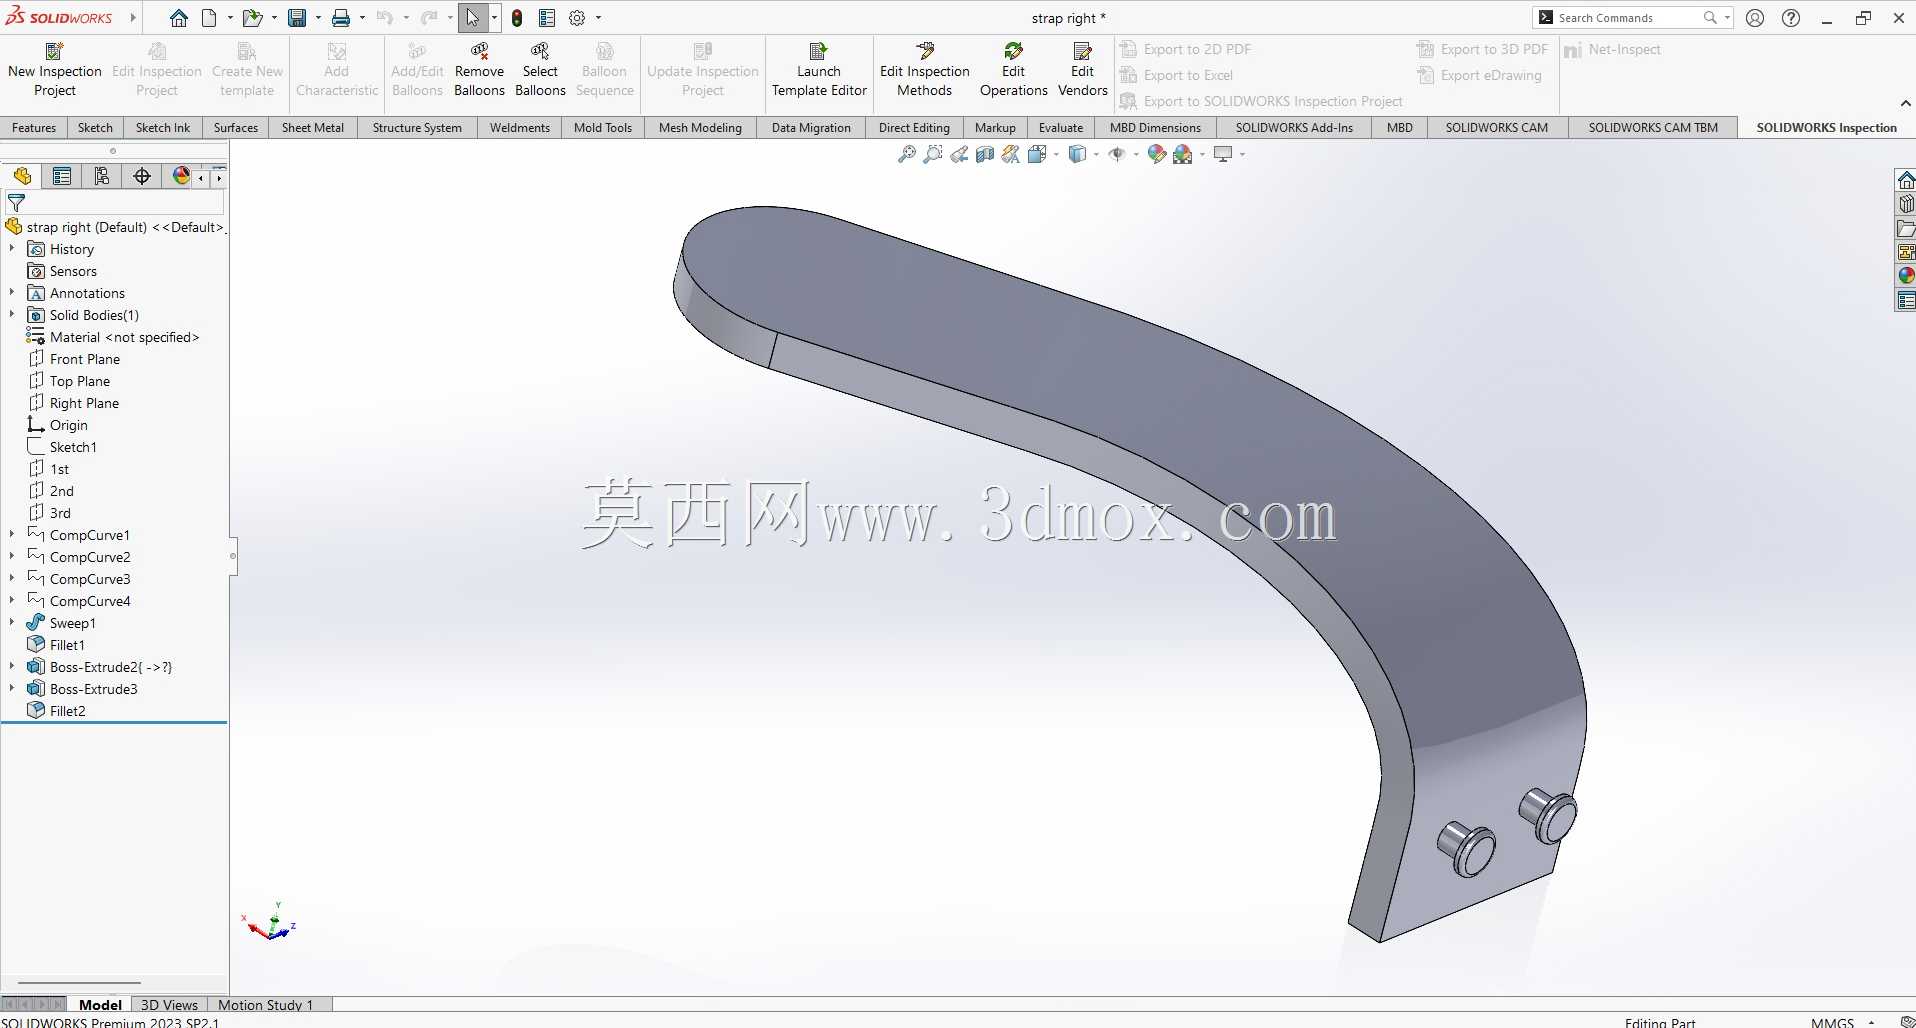Click New Inspection Project button
This screenshot has width=1916, height=1028.
tap(55, 70)
